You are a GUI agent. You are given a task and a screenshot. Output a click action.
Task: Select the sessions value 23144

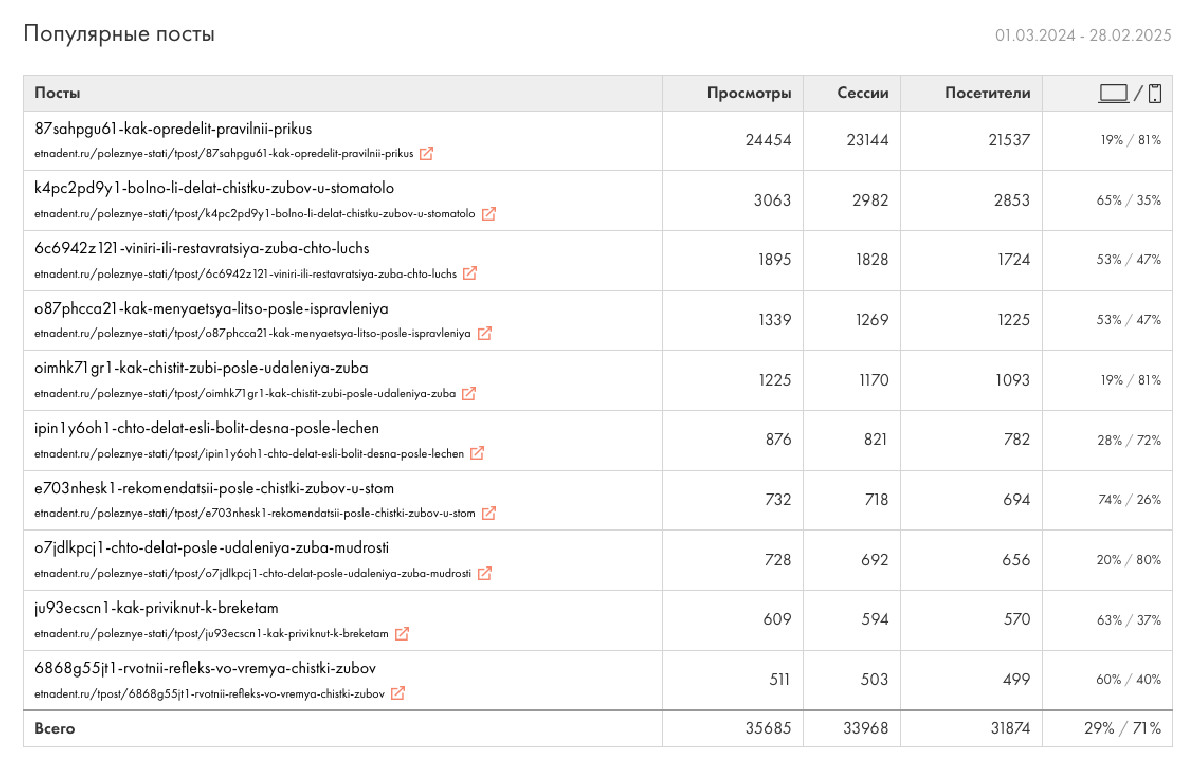867,140
